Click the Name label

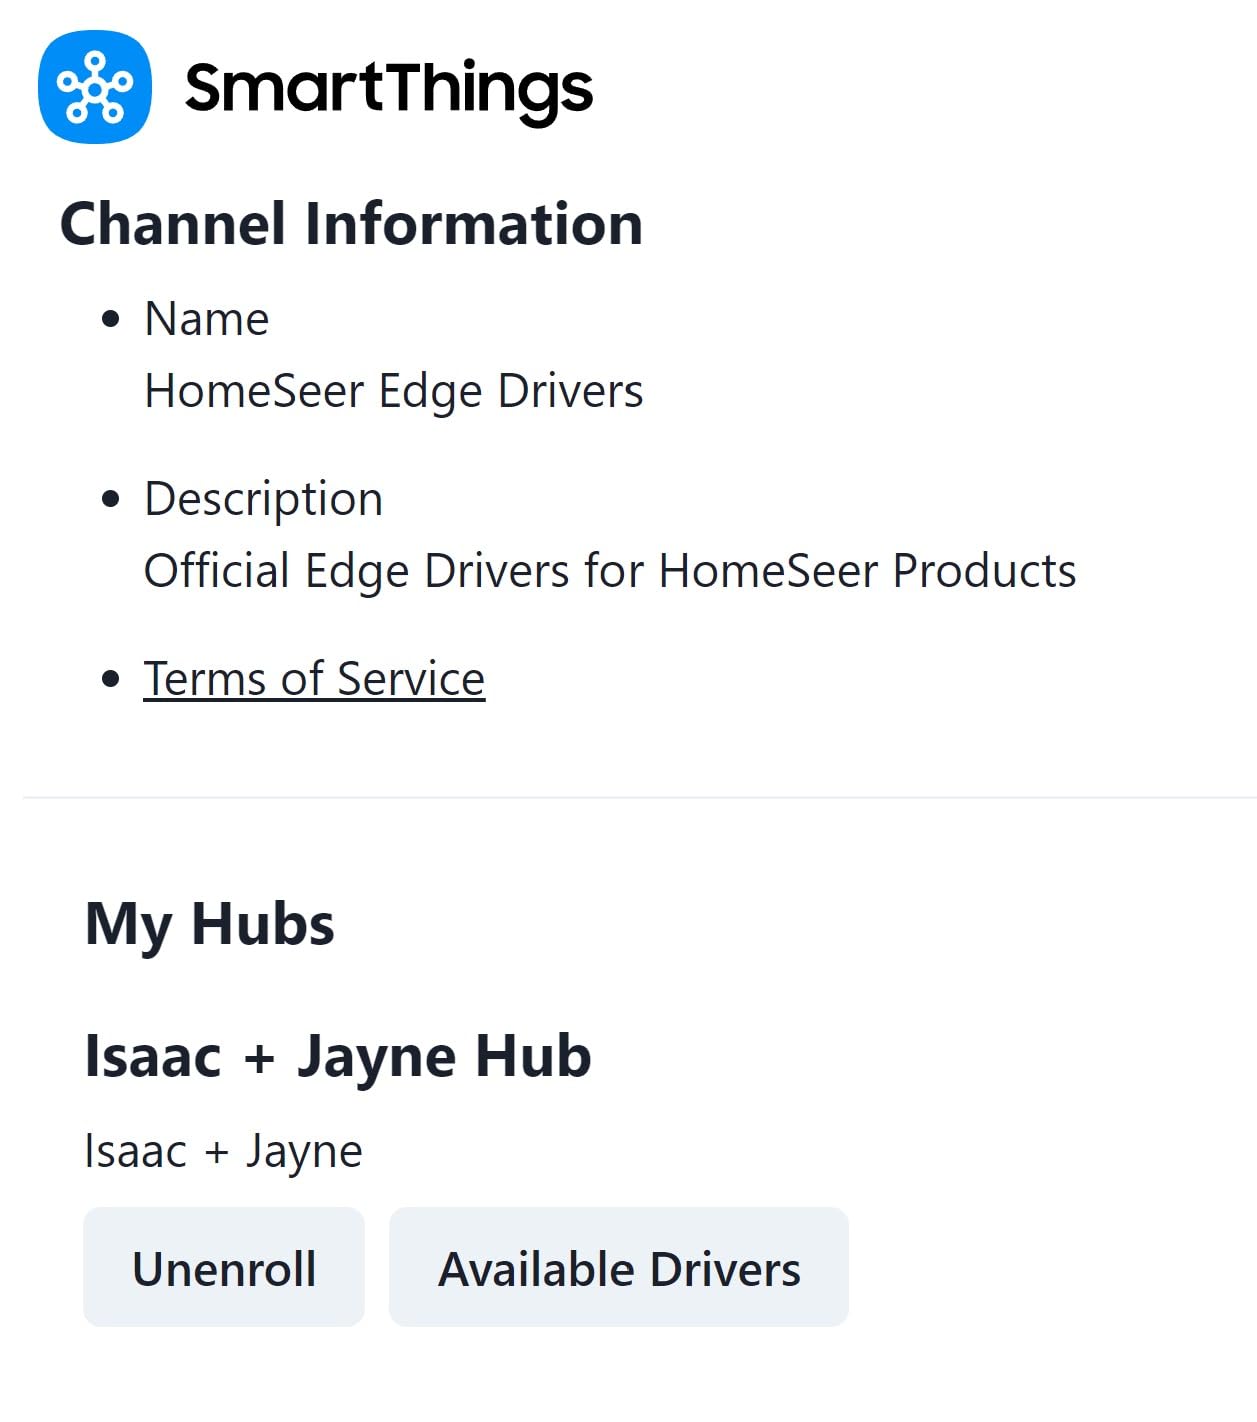pos(207,319)
